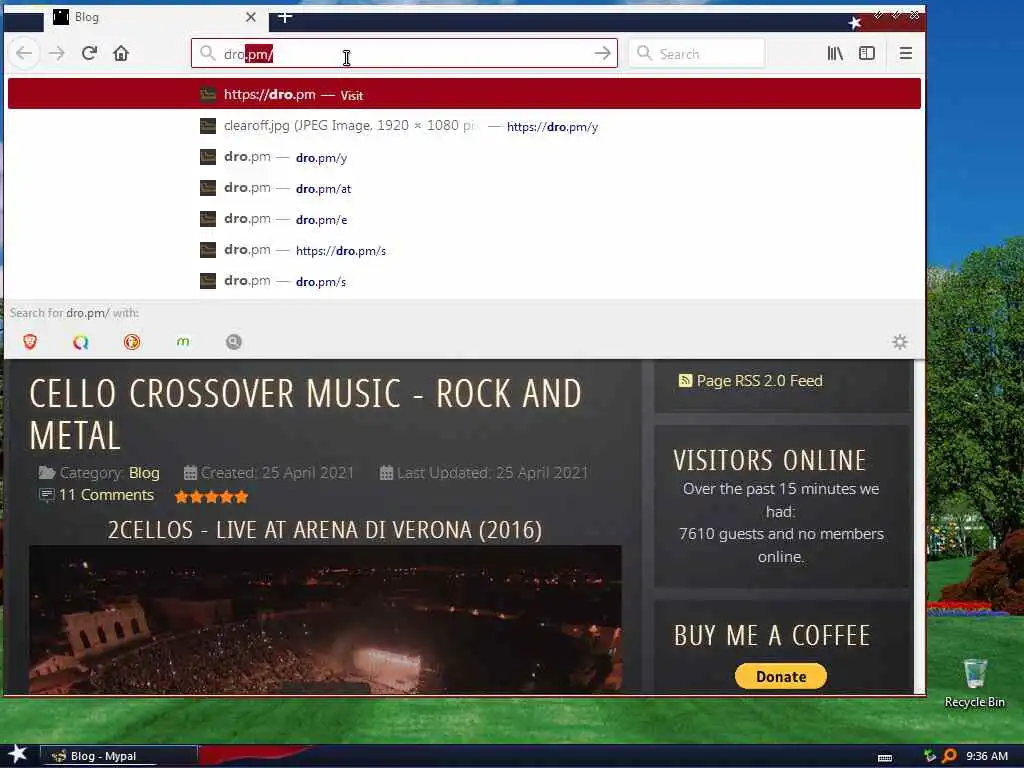The height and width of the screenshot is (768, 1024).
Task: Select the clearoff.jpg JPEG Image suggestion
Action: click(464, 125)
